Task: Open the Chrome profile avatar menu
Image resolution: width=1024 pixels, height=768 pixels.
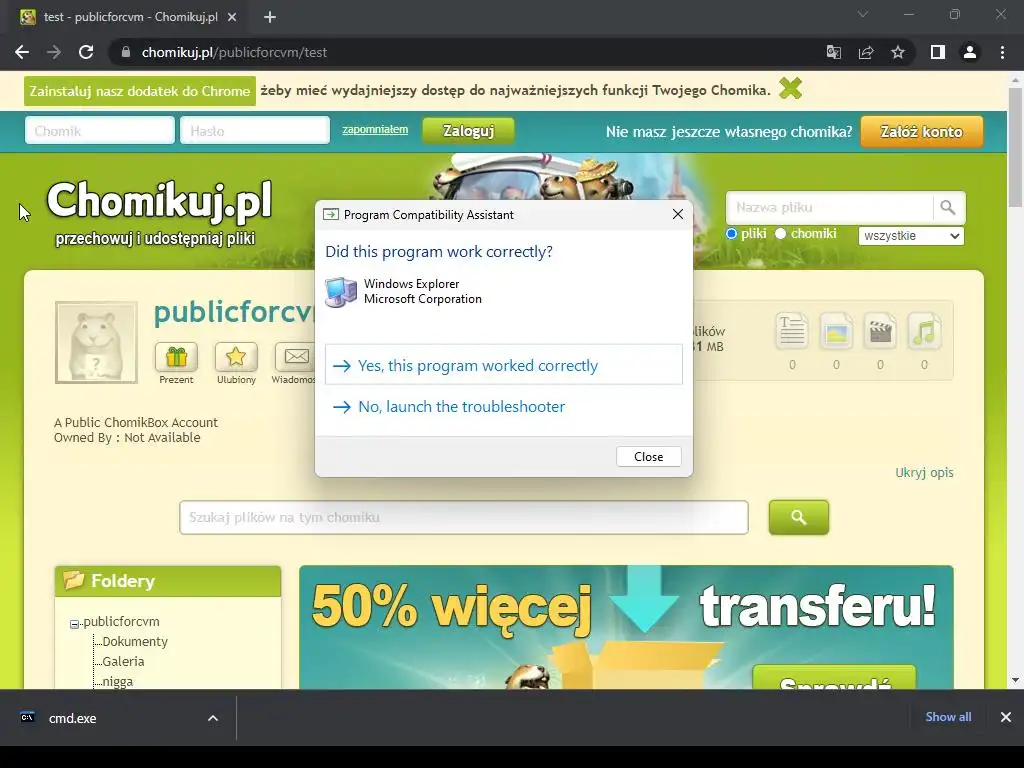Action: 970,52
